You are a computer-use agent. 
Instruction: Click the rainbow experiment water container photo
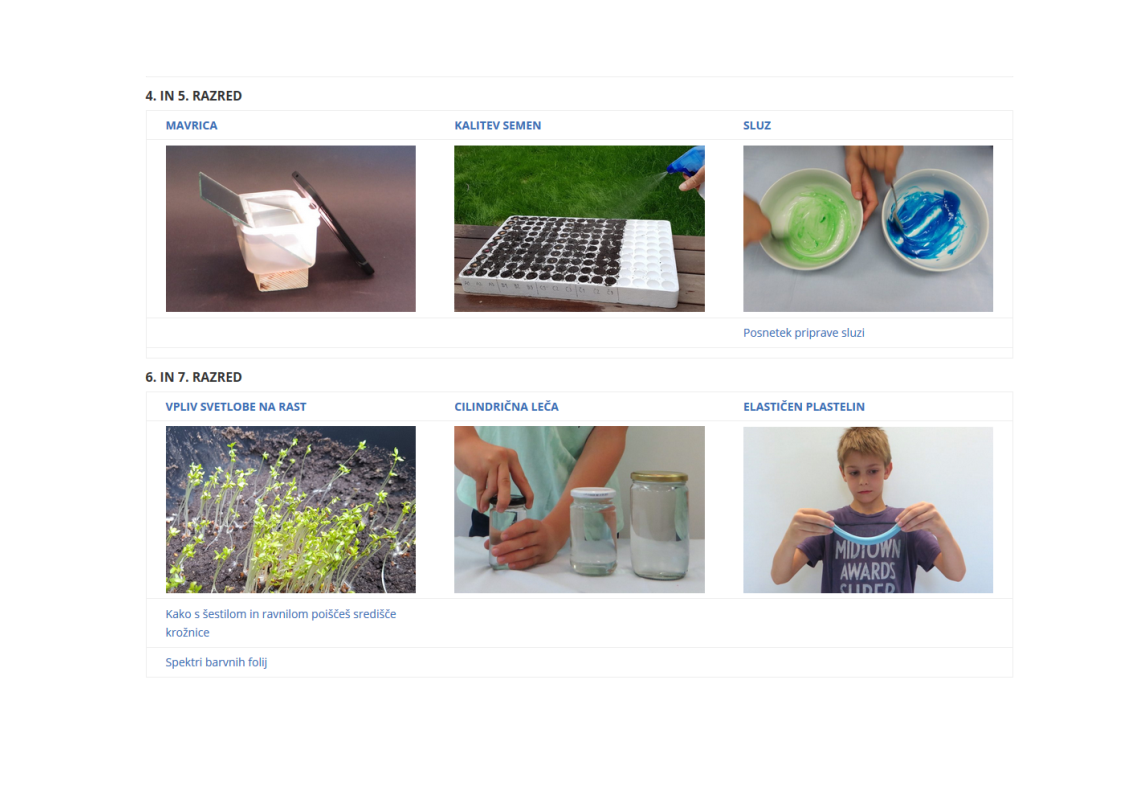pyautogui.click(x=291, y=228)
